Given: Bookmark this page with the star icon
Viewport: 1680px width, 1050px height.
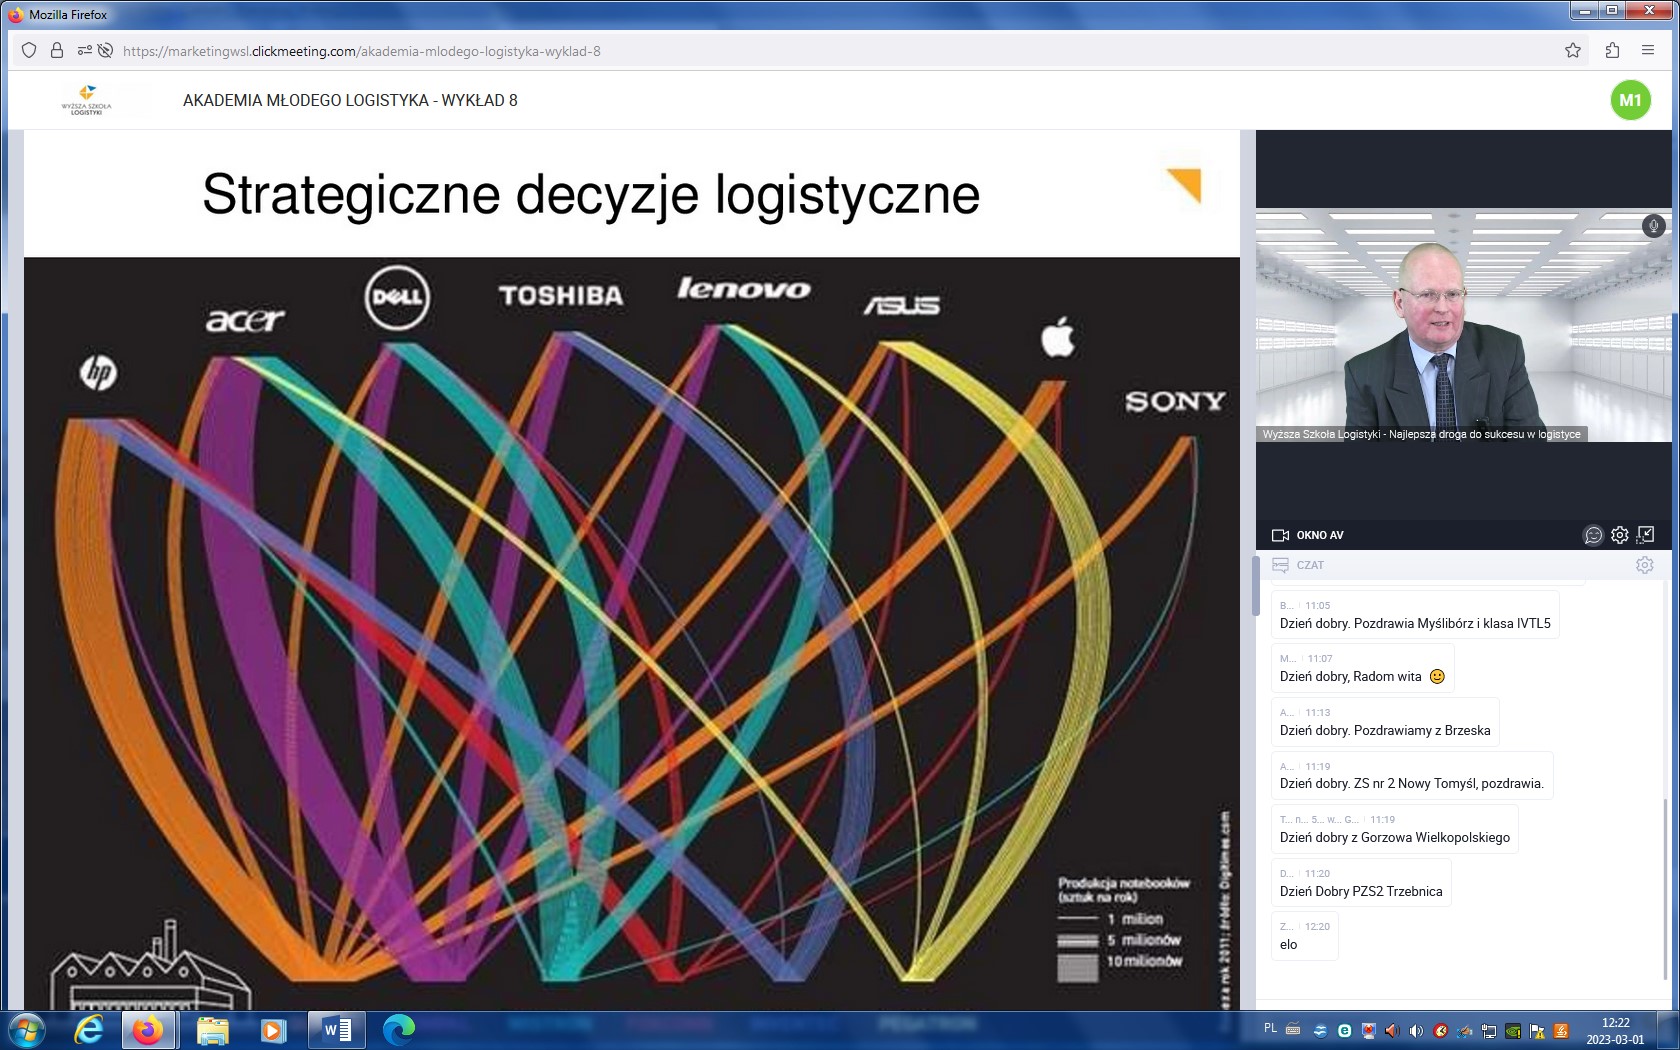Looking at the screenshot, I should 1573,51.
